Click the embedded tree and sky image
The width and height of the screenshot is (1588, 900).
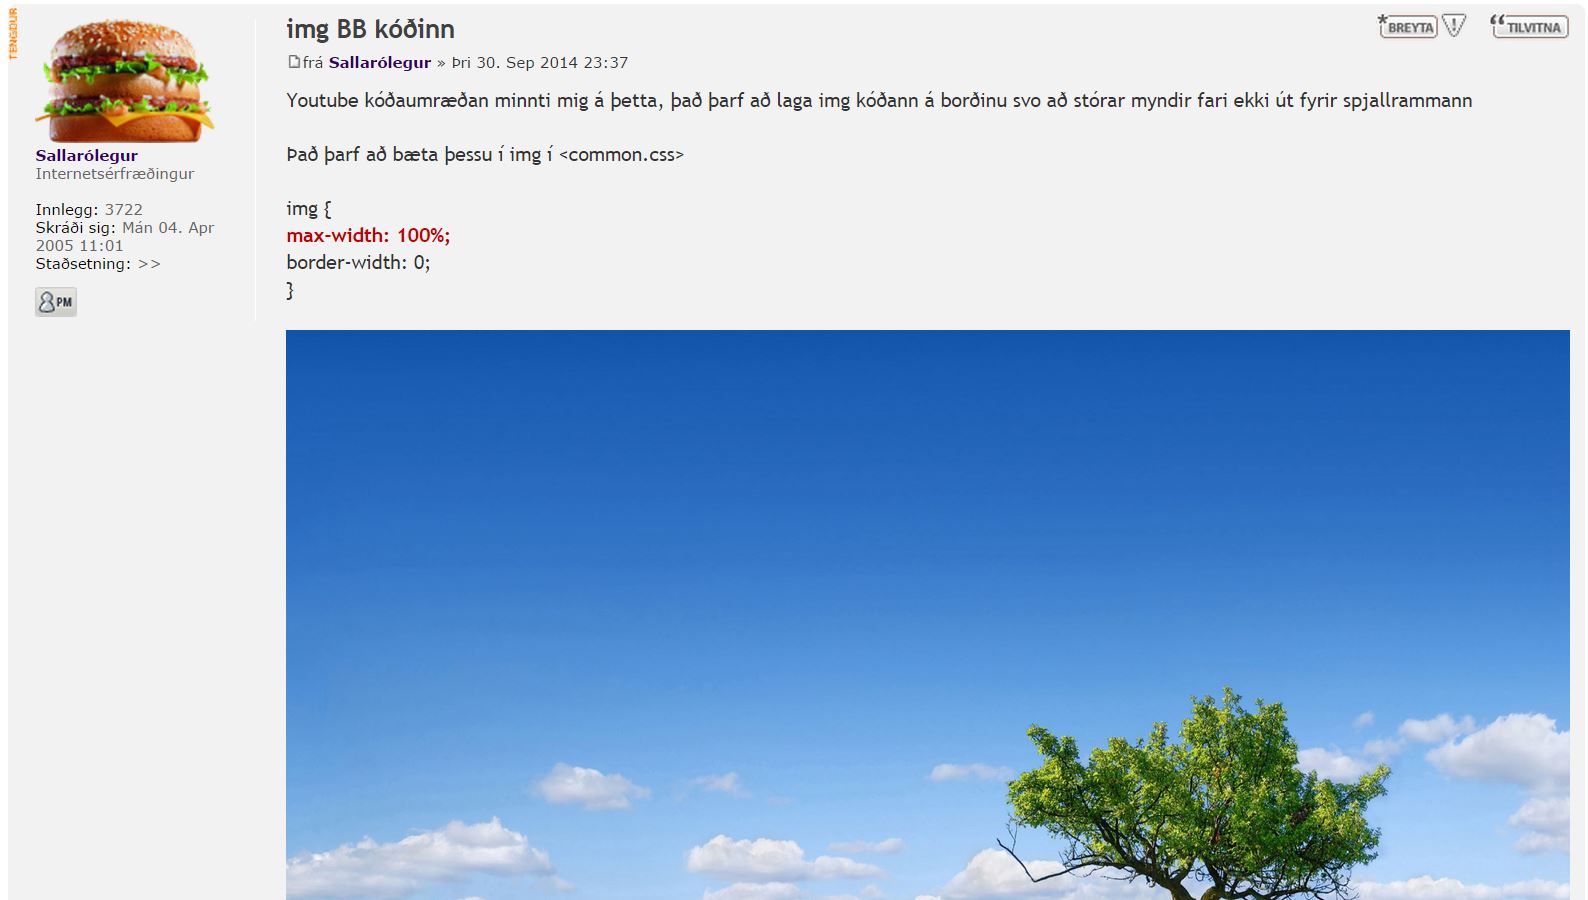coord(927,614)
